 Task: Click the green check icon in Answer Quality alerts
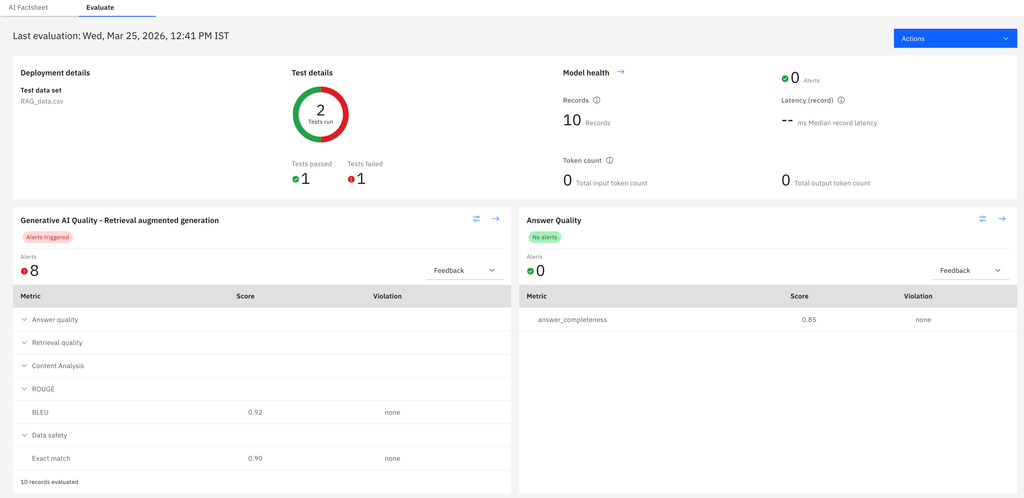(530, 271)
